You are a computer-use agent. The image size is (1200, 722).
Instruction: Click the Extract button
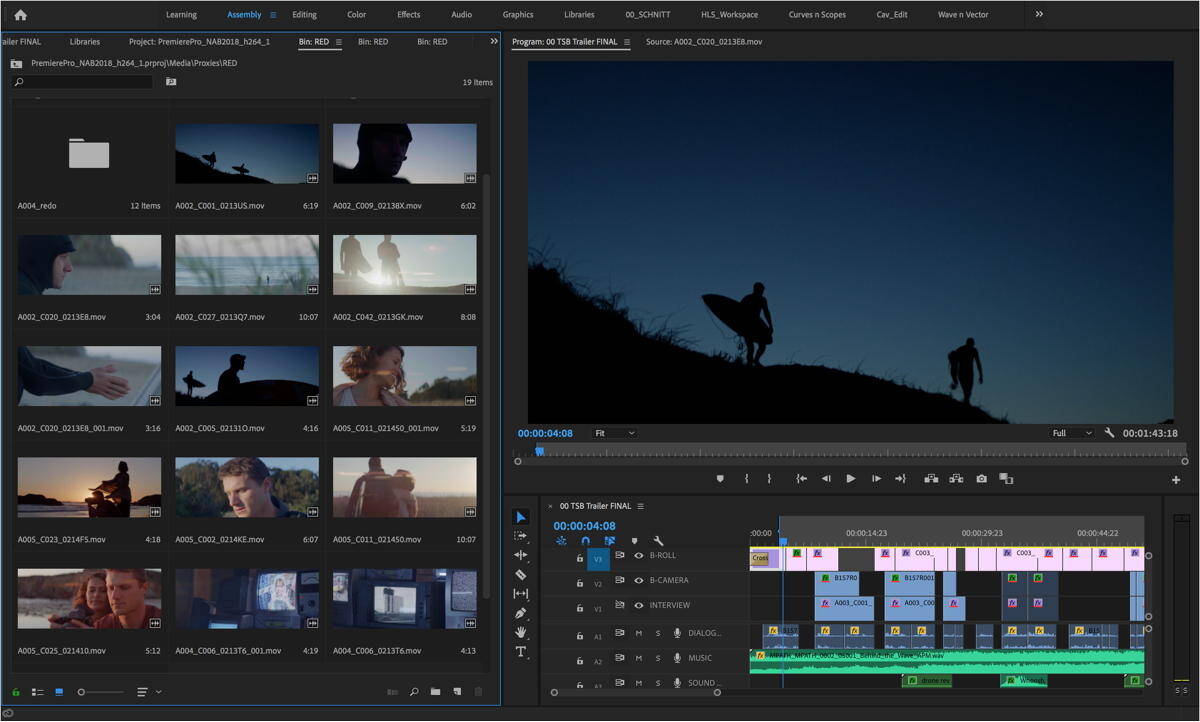point(956,479)
